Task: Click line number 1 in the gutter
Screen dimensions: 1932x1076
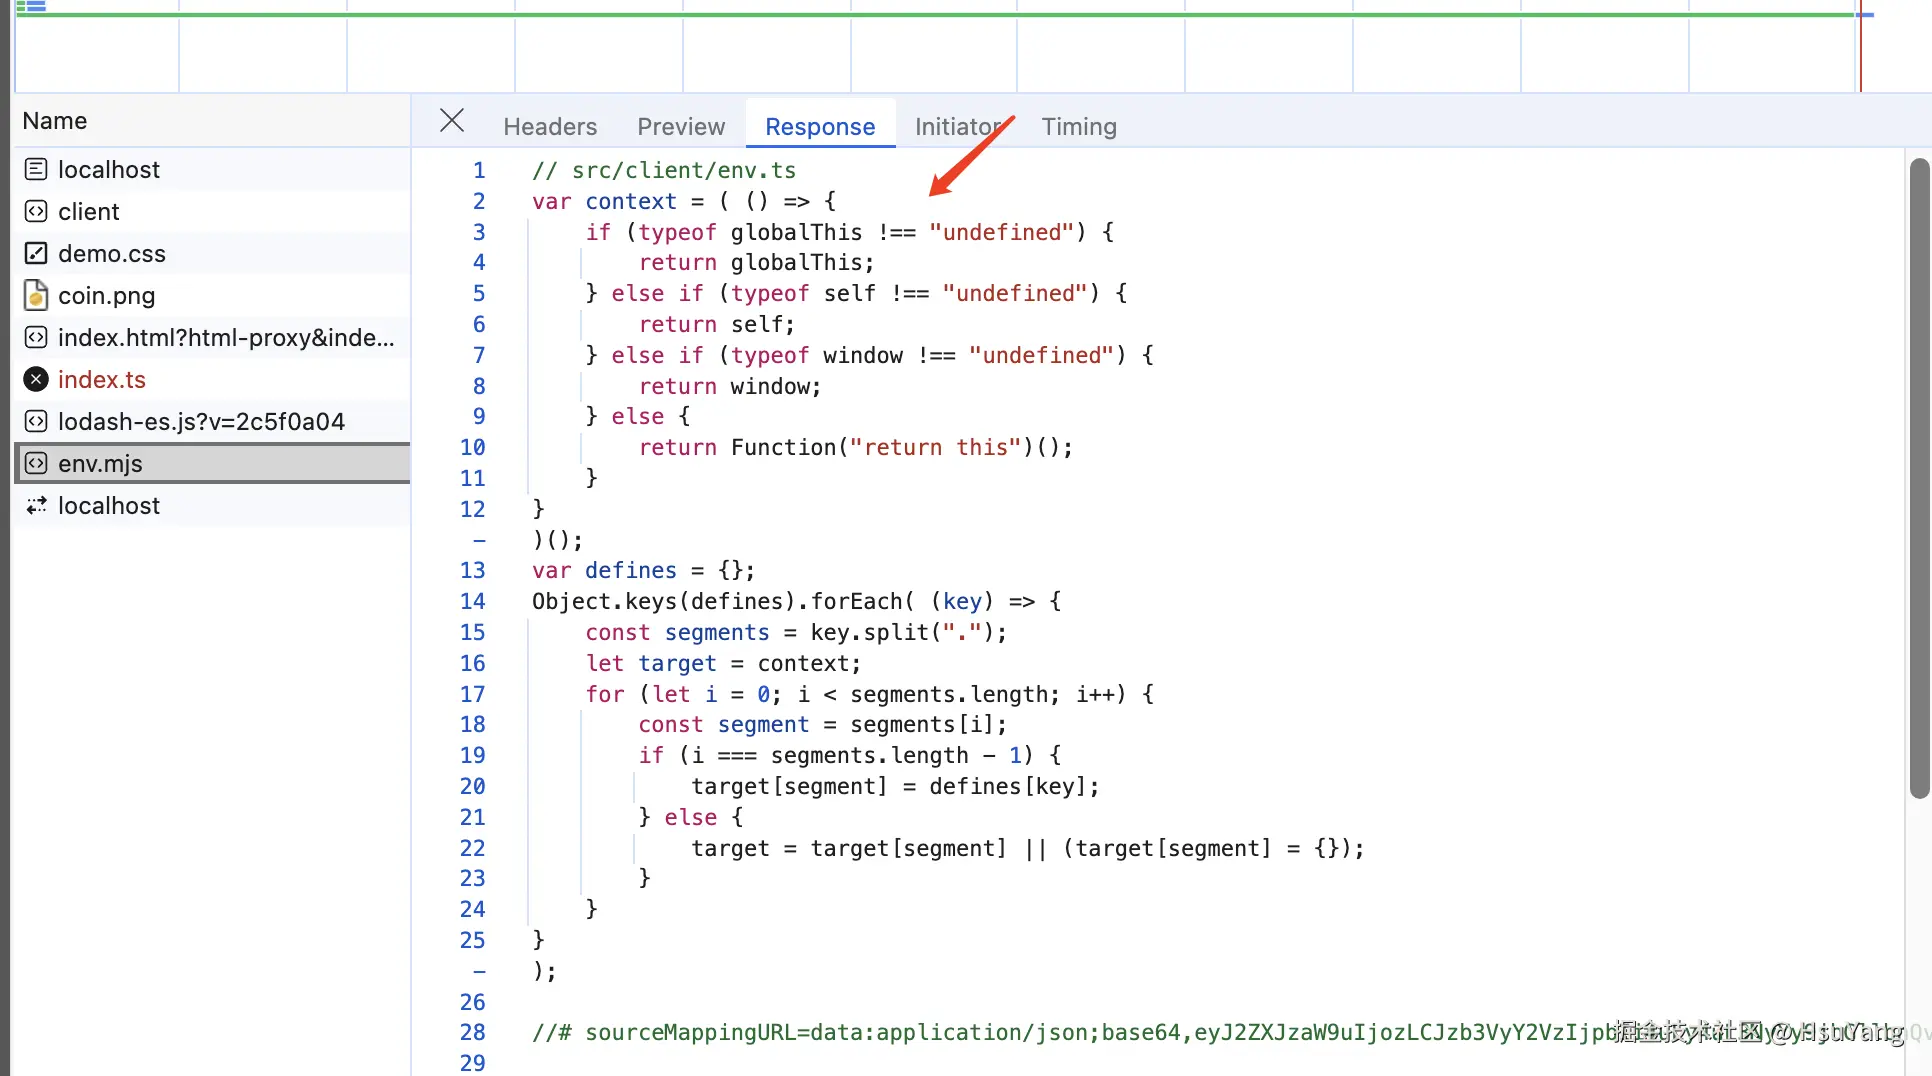Action: pos(479,170)
